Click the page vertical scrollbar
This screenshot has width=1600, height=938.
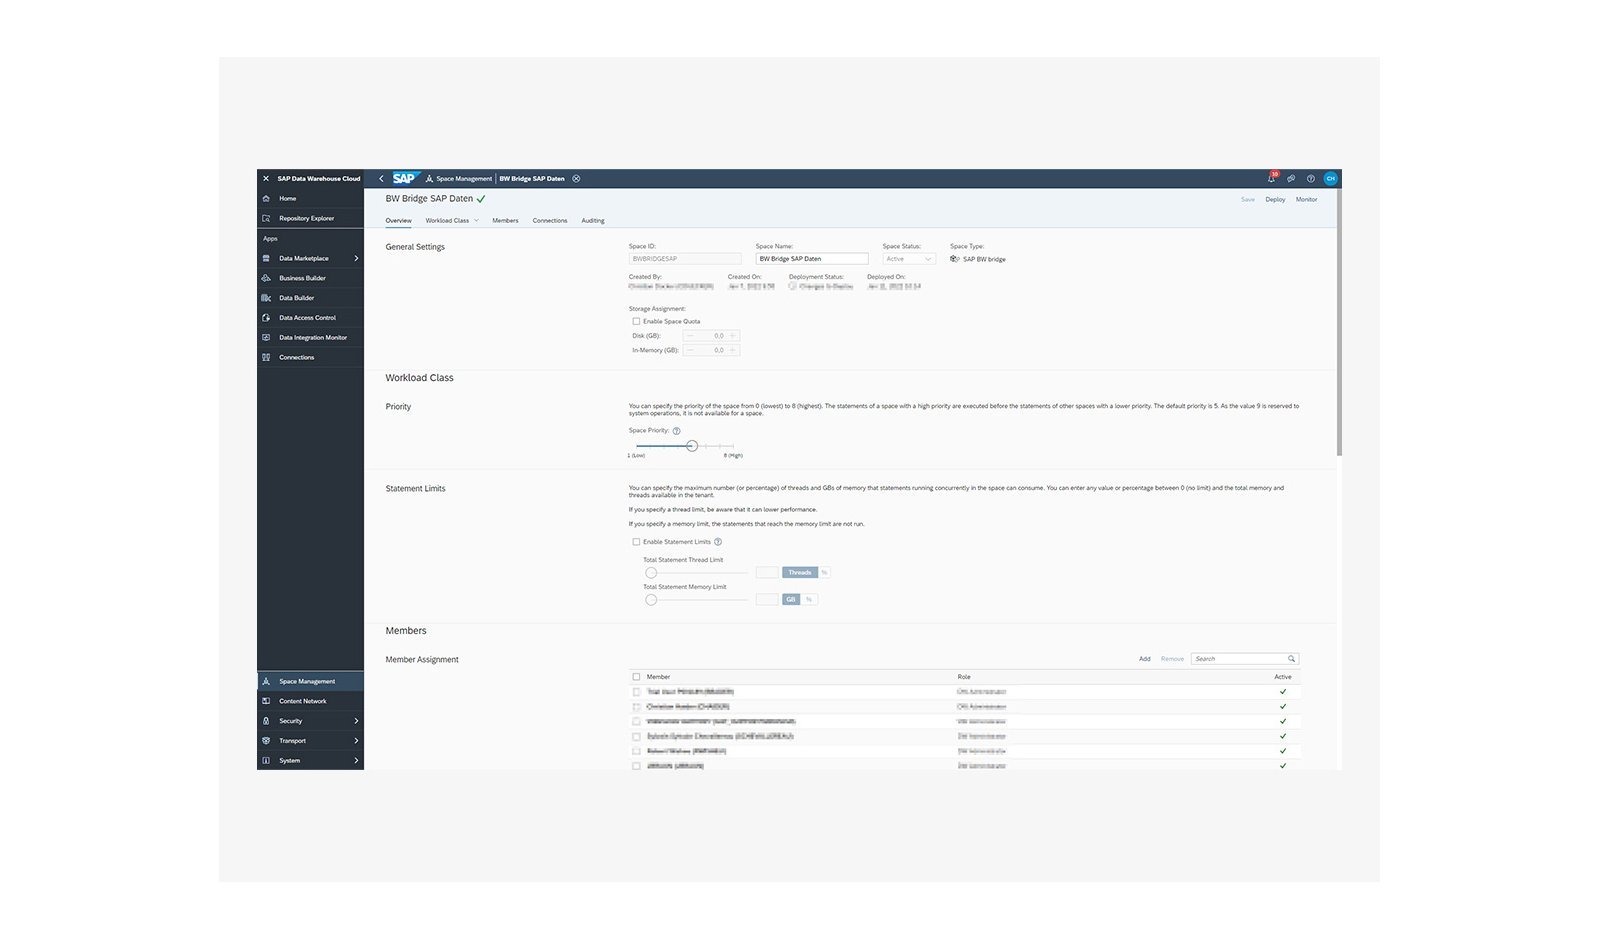point(1339,321)
